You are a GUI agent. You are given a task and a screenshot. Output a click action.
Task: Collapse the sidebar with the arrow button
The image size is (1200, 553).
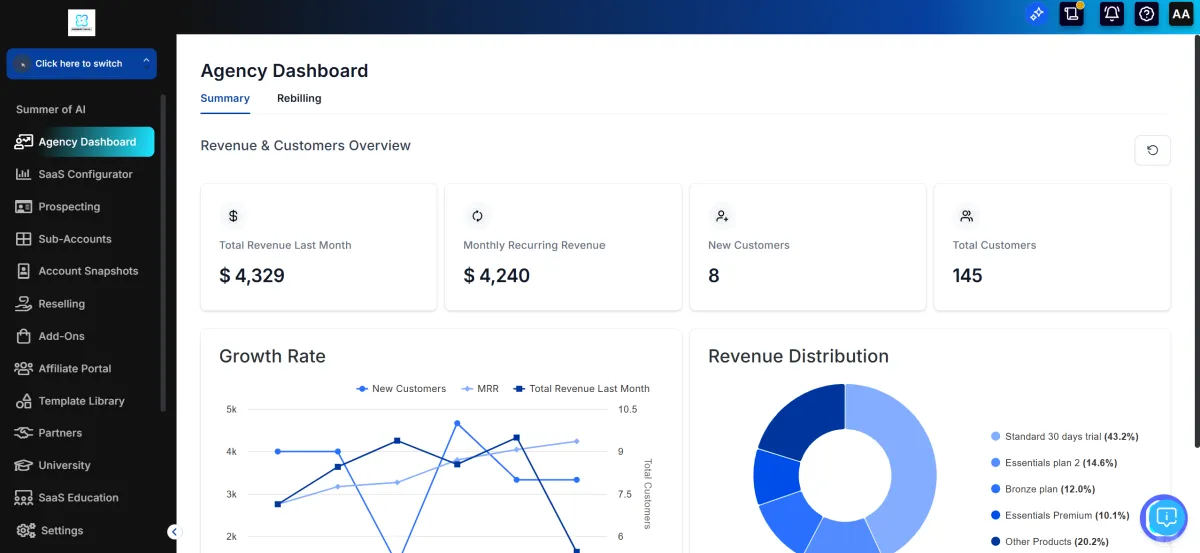pyautogui.click(x=173, y=532)
